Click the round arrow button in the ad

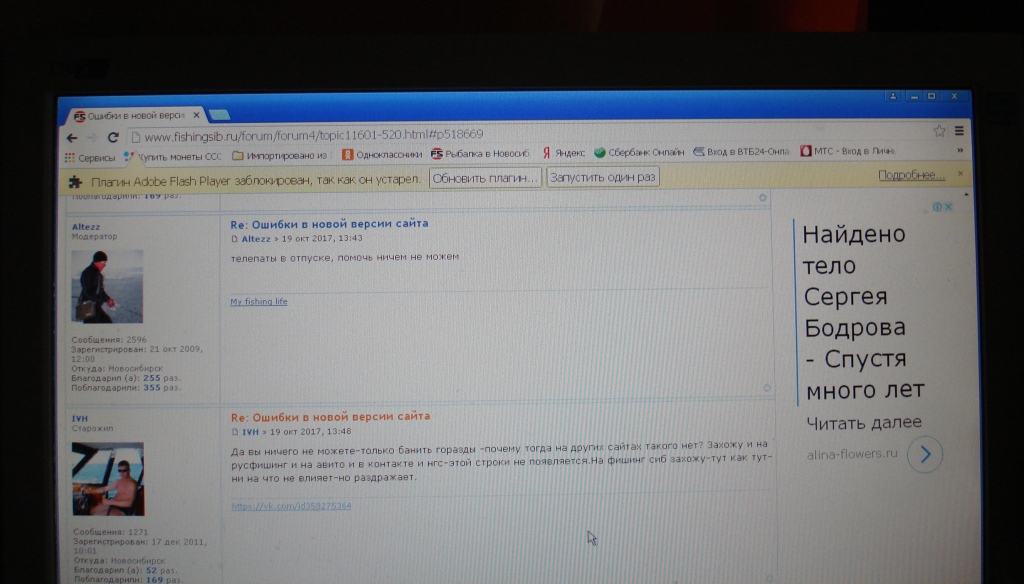(926, 455)
